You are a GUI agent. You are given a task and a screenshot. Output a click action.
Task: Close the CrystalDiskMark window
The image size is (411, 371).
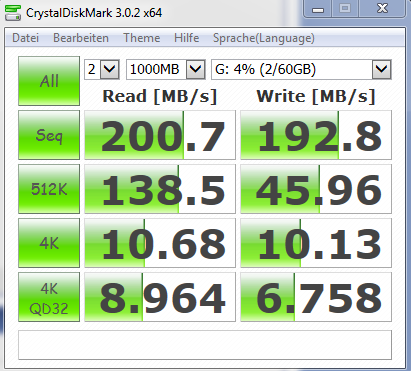click(382, 9)
